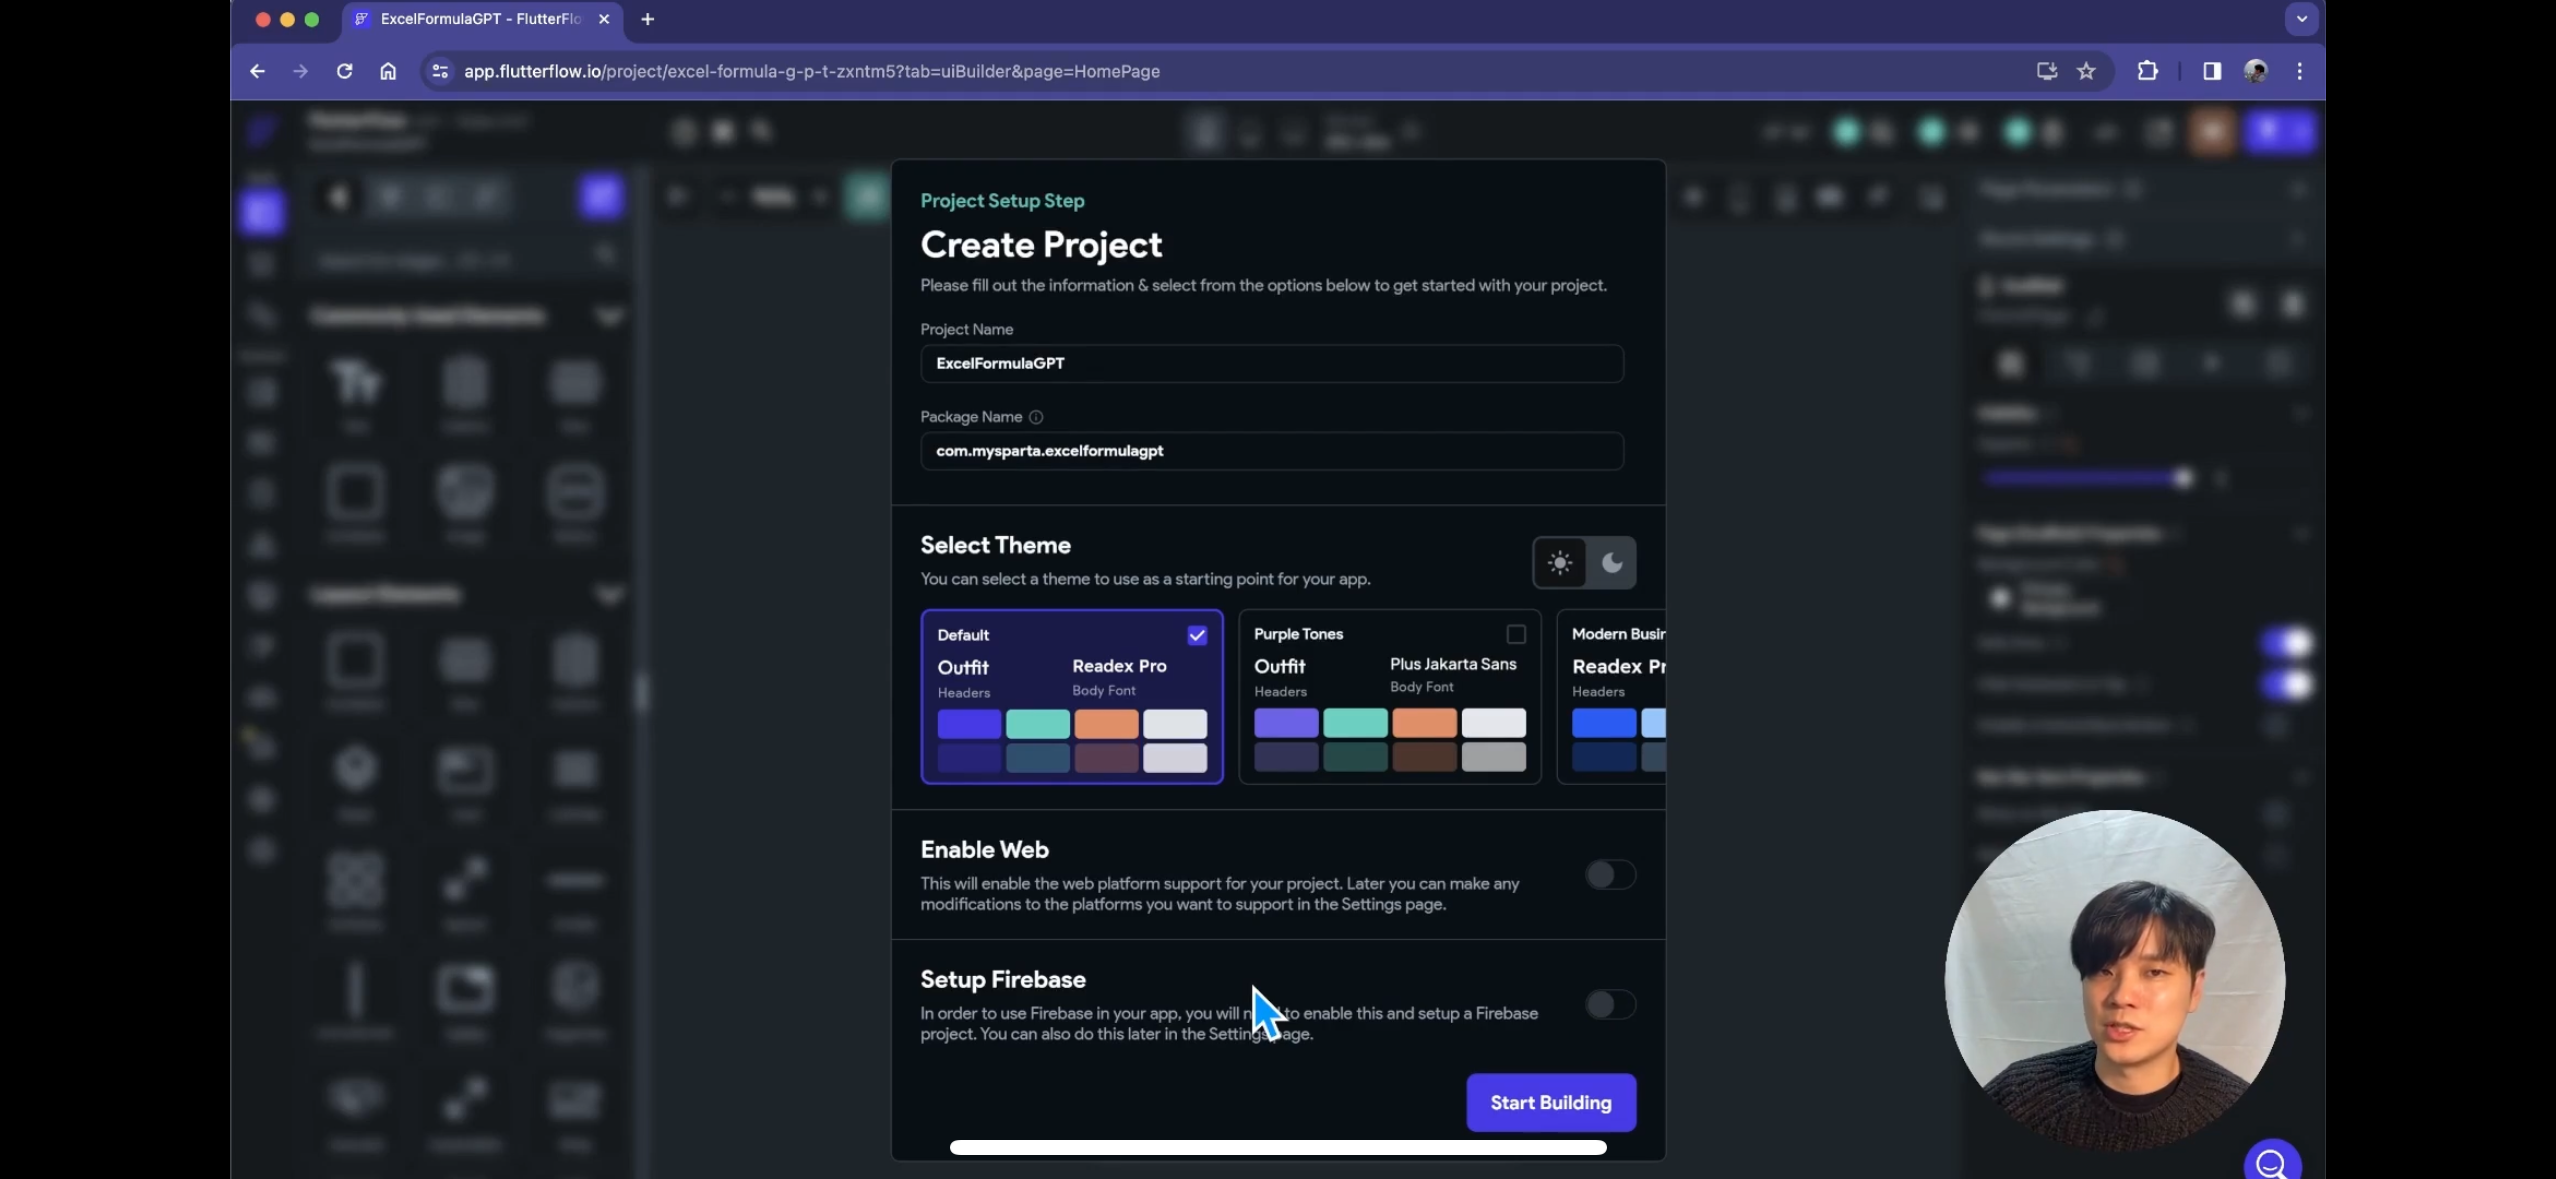Open the tab search dropdown

(x=2302, y=19)
